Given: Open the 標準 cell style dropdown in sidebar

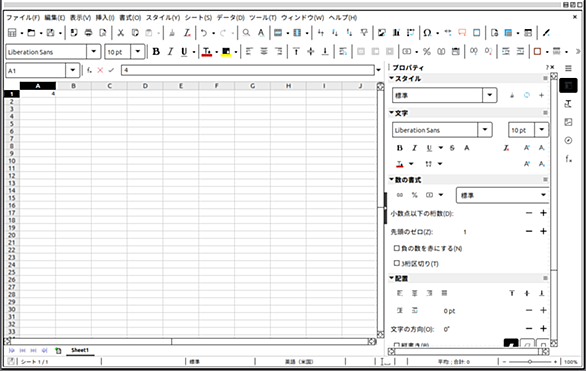Looking at the screenshot, I should point(489,95).
